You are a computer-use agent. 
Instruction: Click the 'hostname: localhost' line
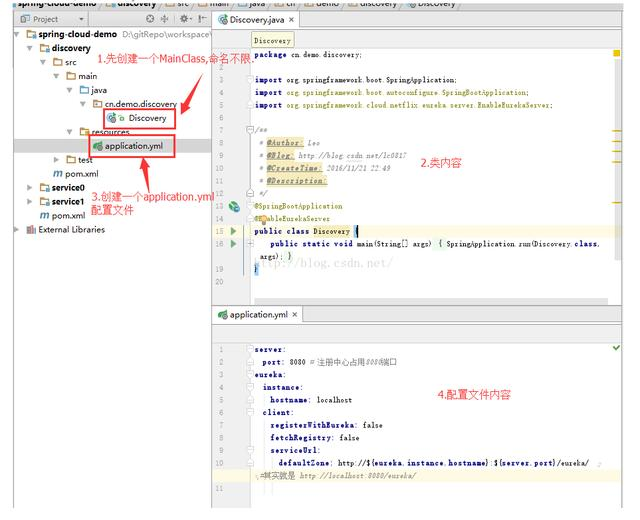pyautogui.click(x=311, y=400)
